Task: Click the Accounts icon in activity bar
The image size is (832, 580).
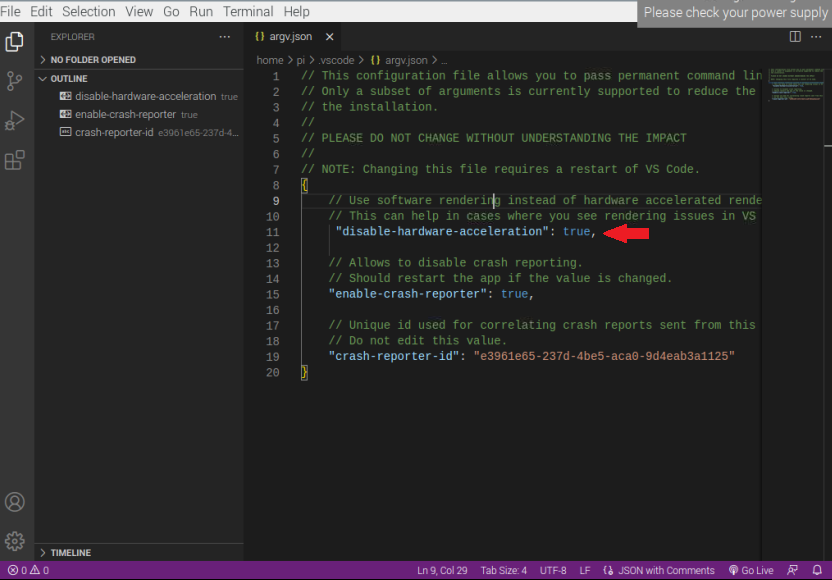Action: pyautogui.click(x=15, y=502)
